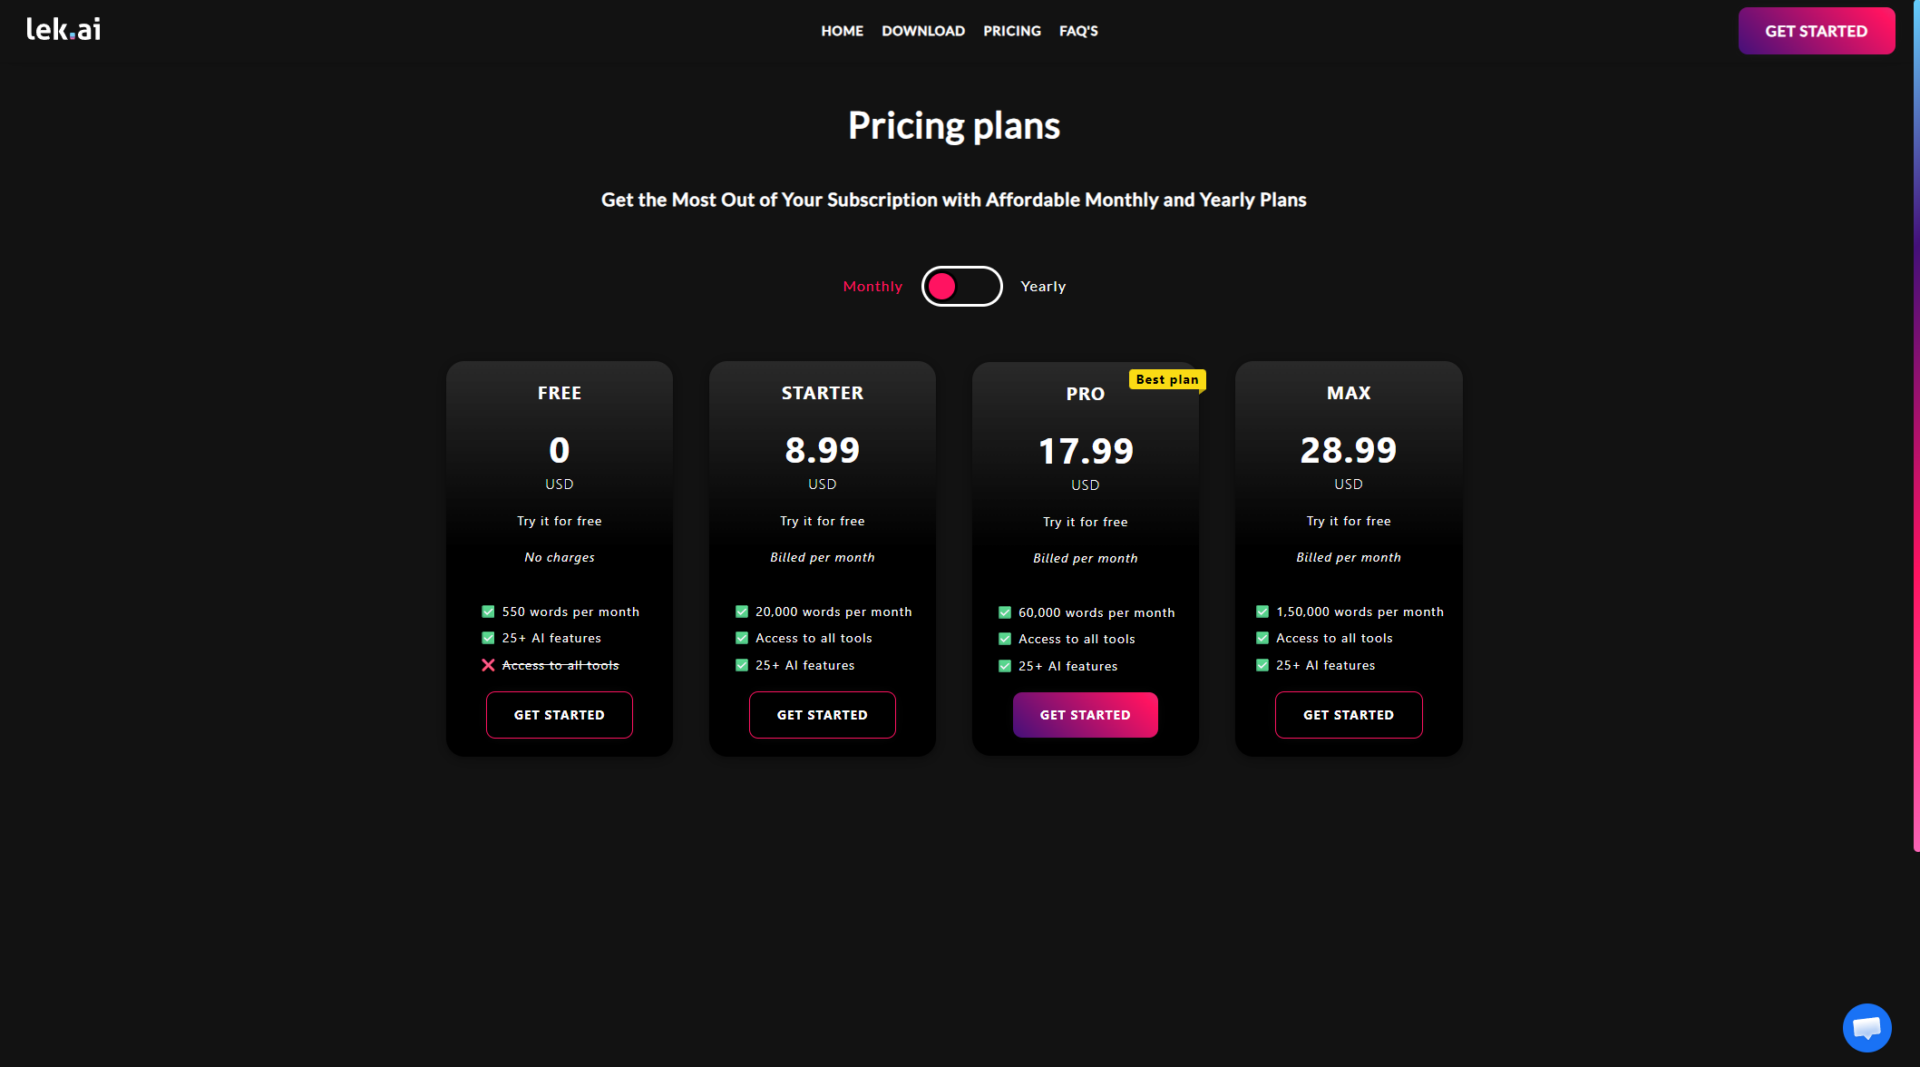Viewport: 1920px width, 1067px height.
Task: Toggle the Monthly/Yearly billing switch
Action: [961, 286]
